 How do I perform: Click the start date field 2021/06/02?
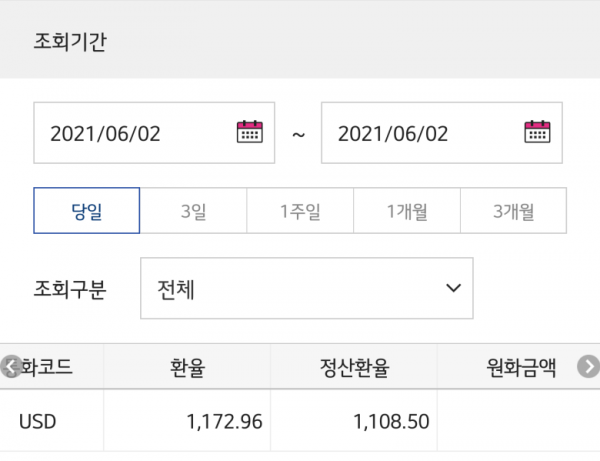coord(154,133)
